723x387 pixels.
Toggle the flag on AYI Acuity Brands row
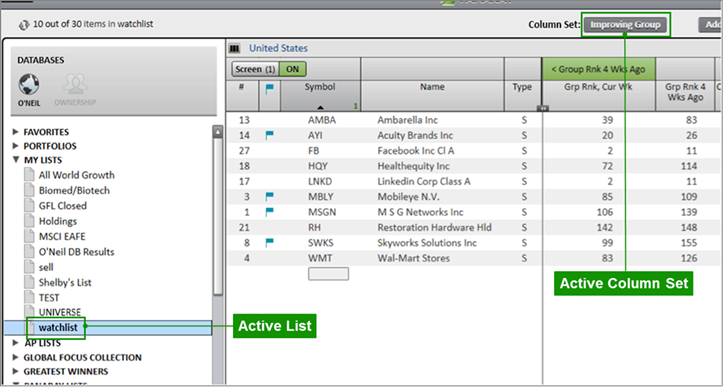click(270, 135)
